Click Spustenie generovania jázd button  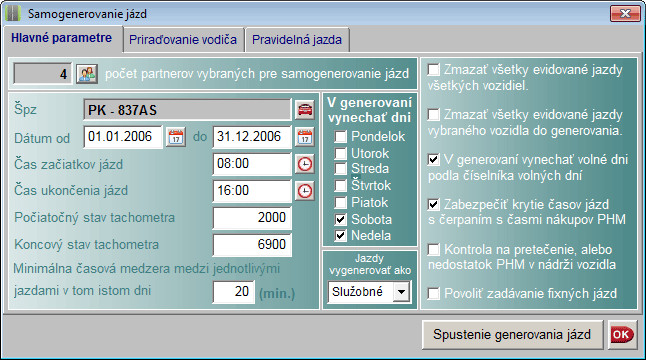512,334
